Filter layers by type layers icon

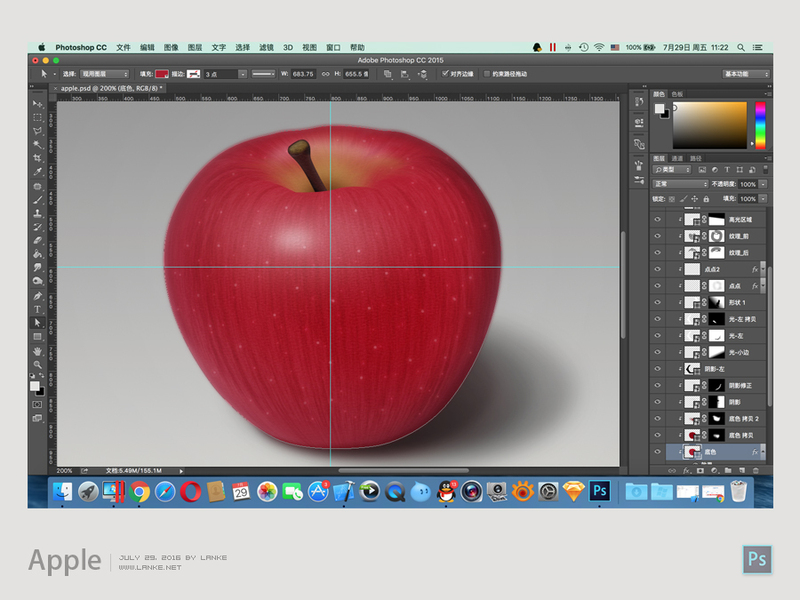[727, 170]
